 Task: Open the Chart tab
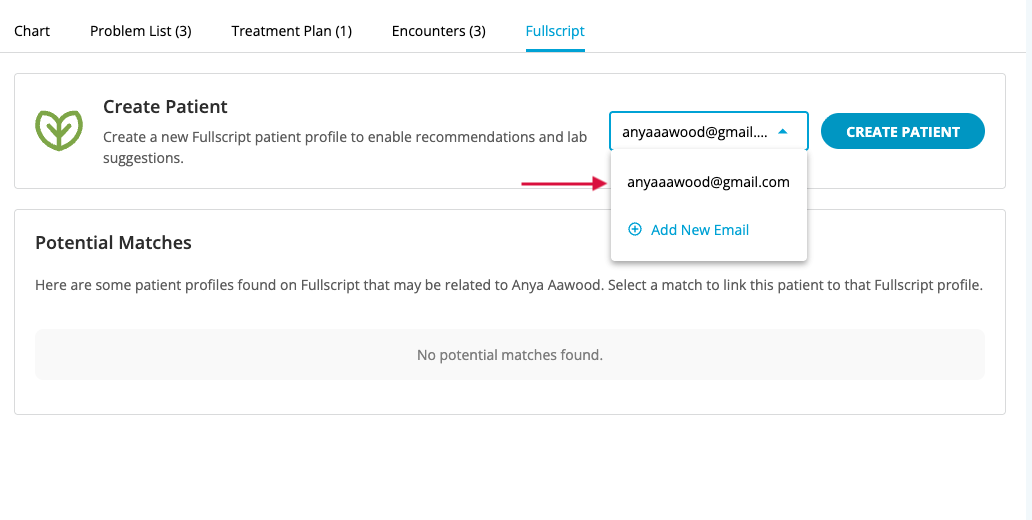tap(32, 31)
